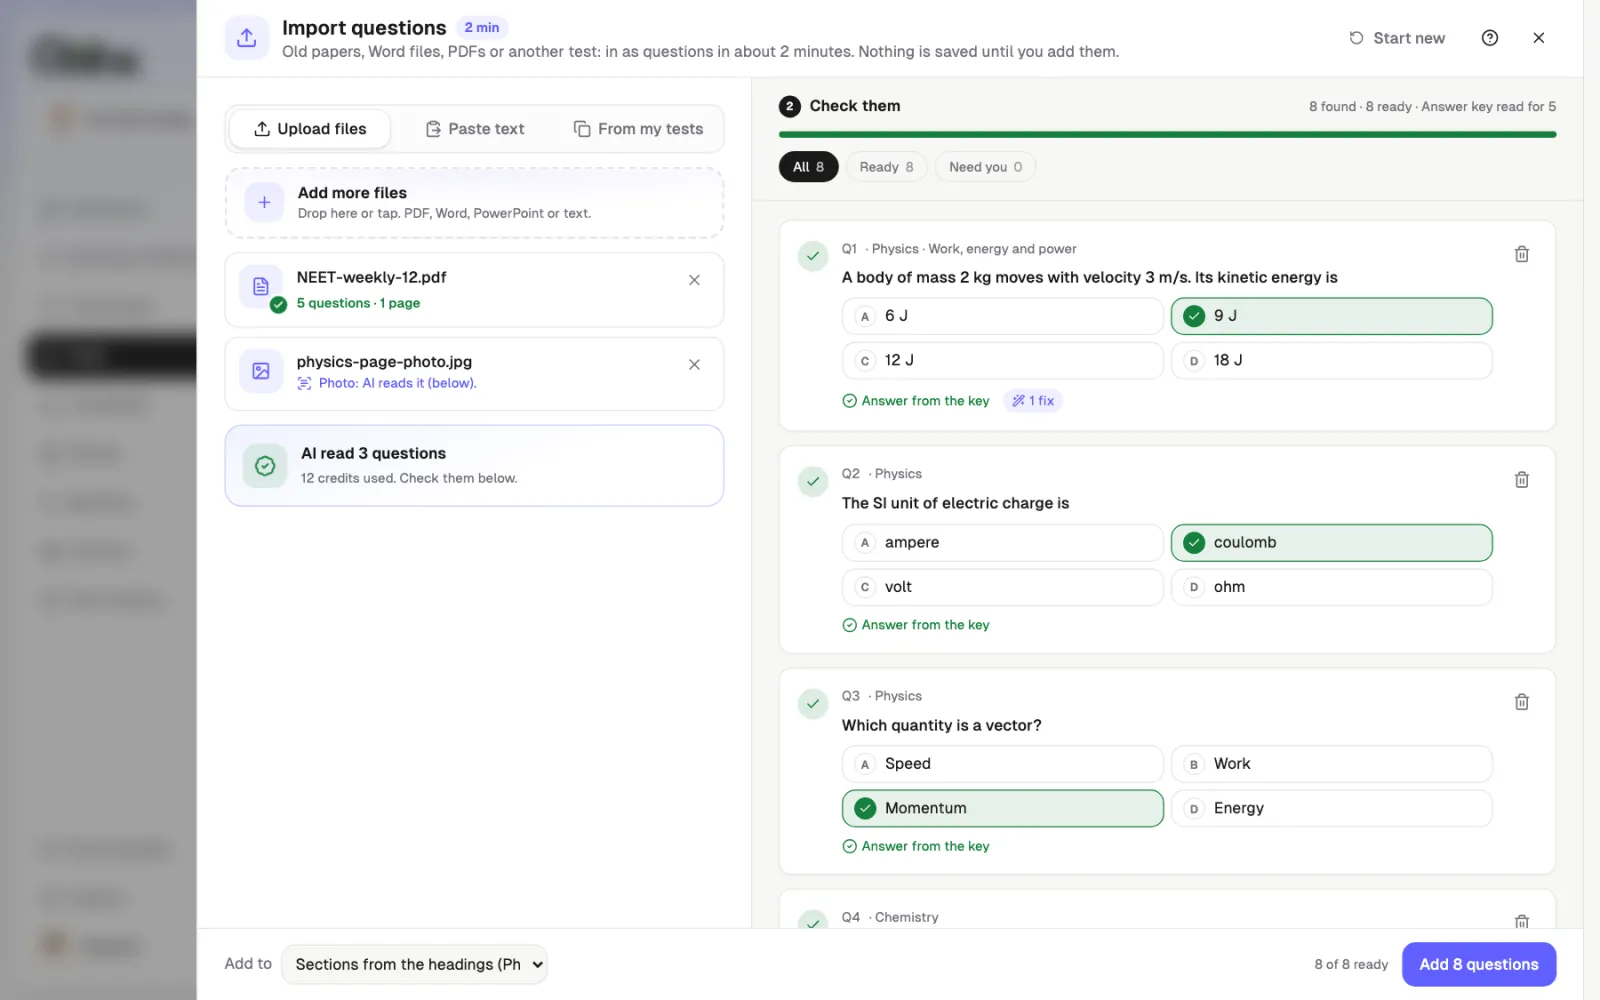Screen dimensions: 1600x1000
Task: Pick Momentum as the Q3 answer
Action: click(1002, 809)
